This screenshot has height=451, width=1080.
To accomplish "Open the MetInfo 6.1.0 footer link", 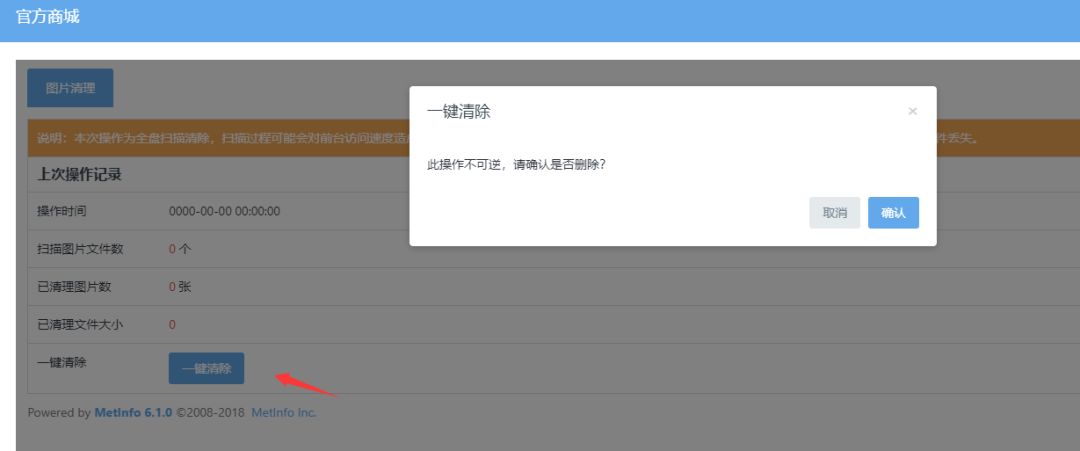I will click(x=133, y=413).
